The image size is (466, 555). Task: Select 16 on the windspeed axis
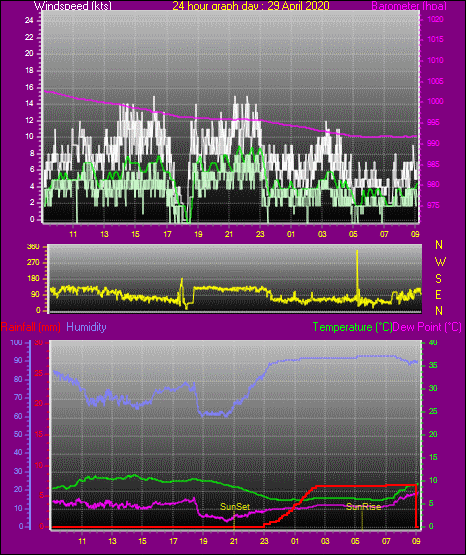(29, 87)
